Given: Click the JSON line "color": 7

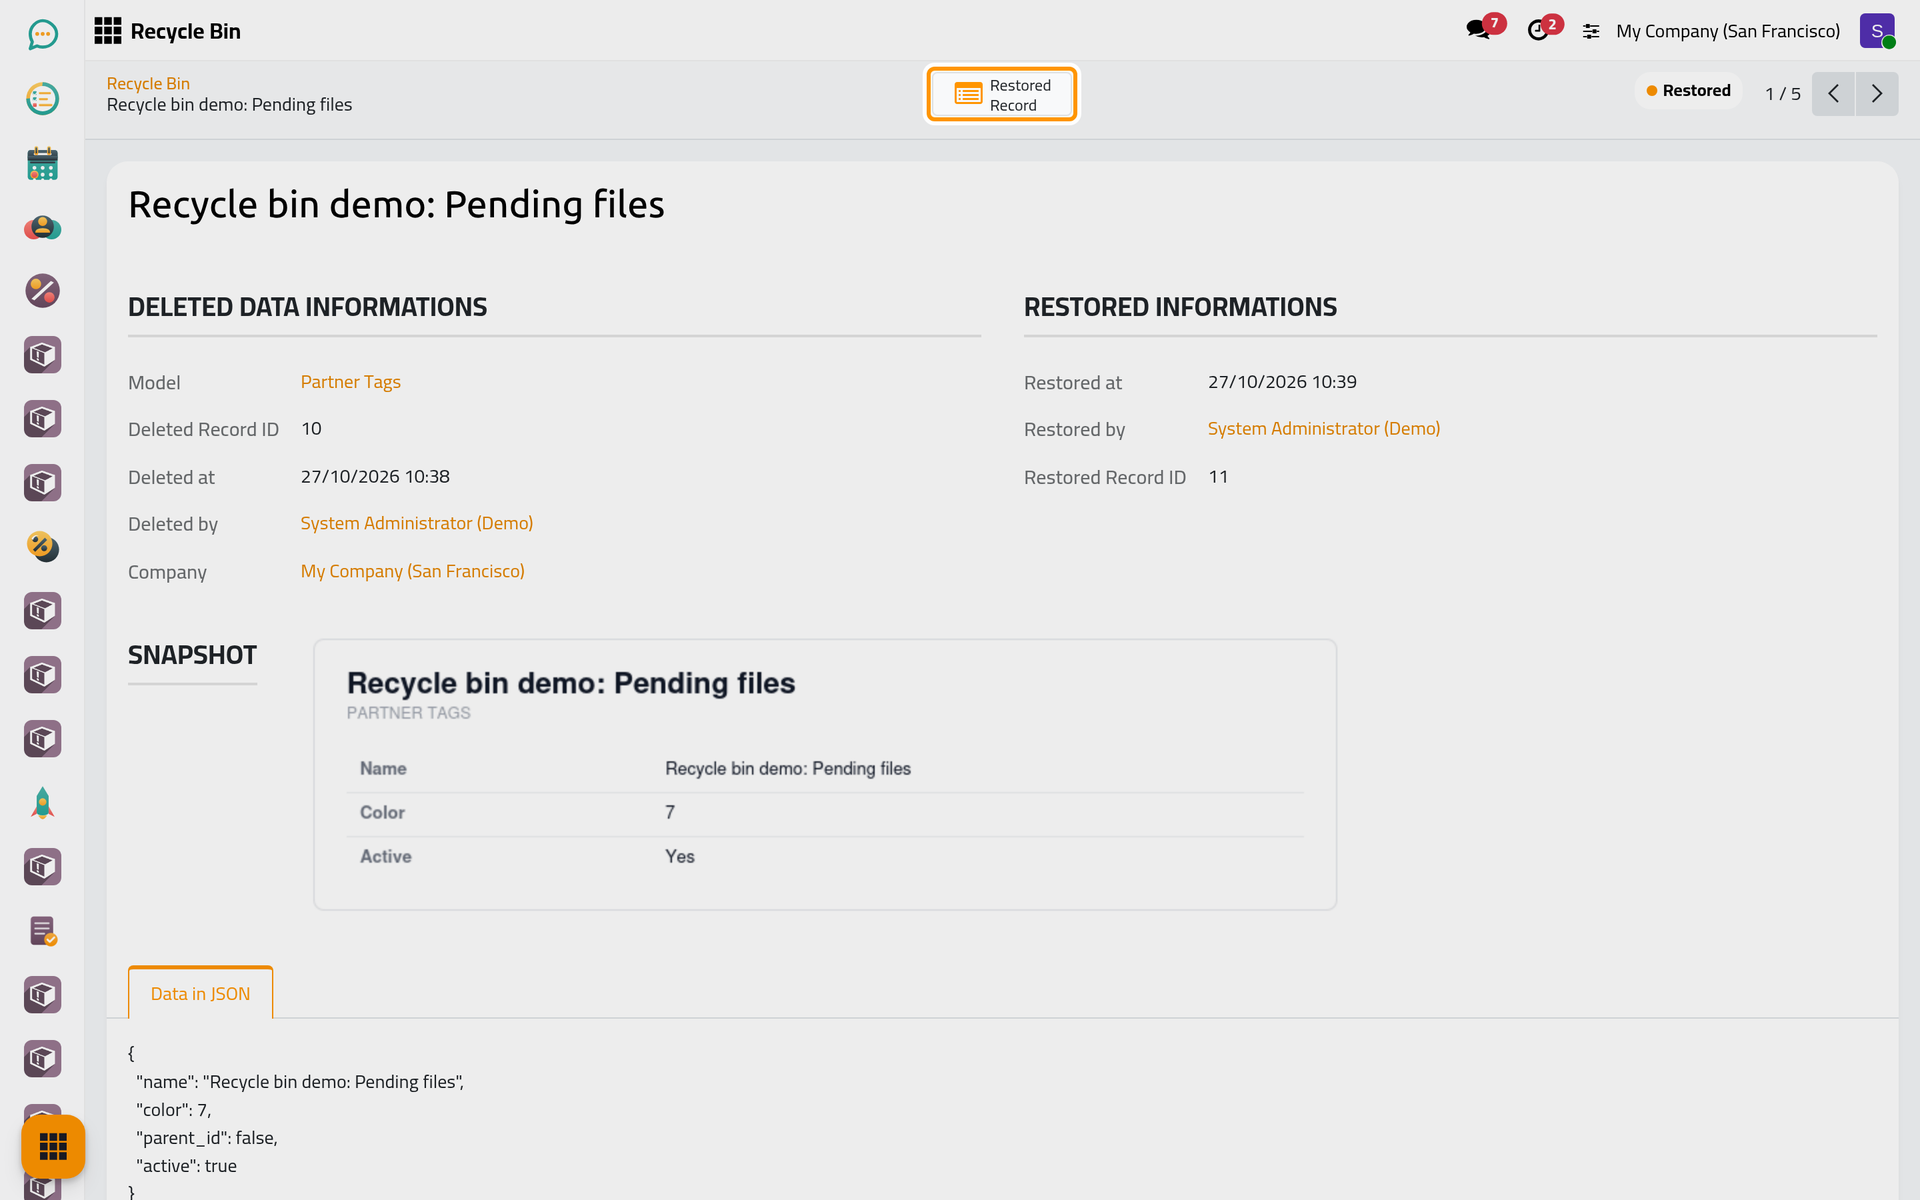Looking at the screenshot, I should [173, 1110].
